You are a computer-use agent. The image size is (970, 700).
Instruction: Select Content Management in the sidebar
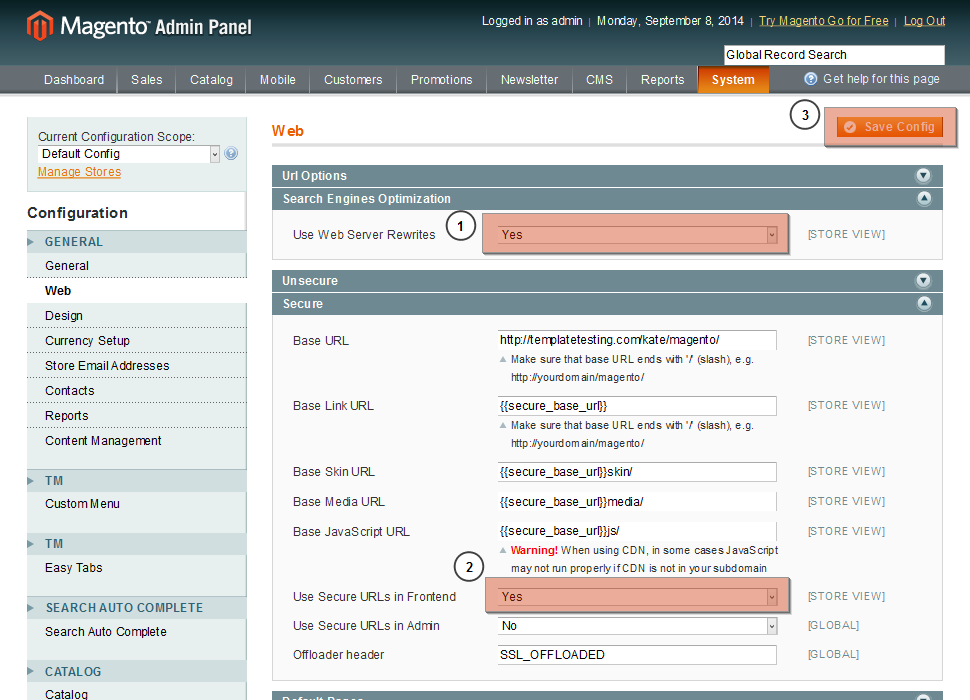click(x=137, y=441)
